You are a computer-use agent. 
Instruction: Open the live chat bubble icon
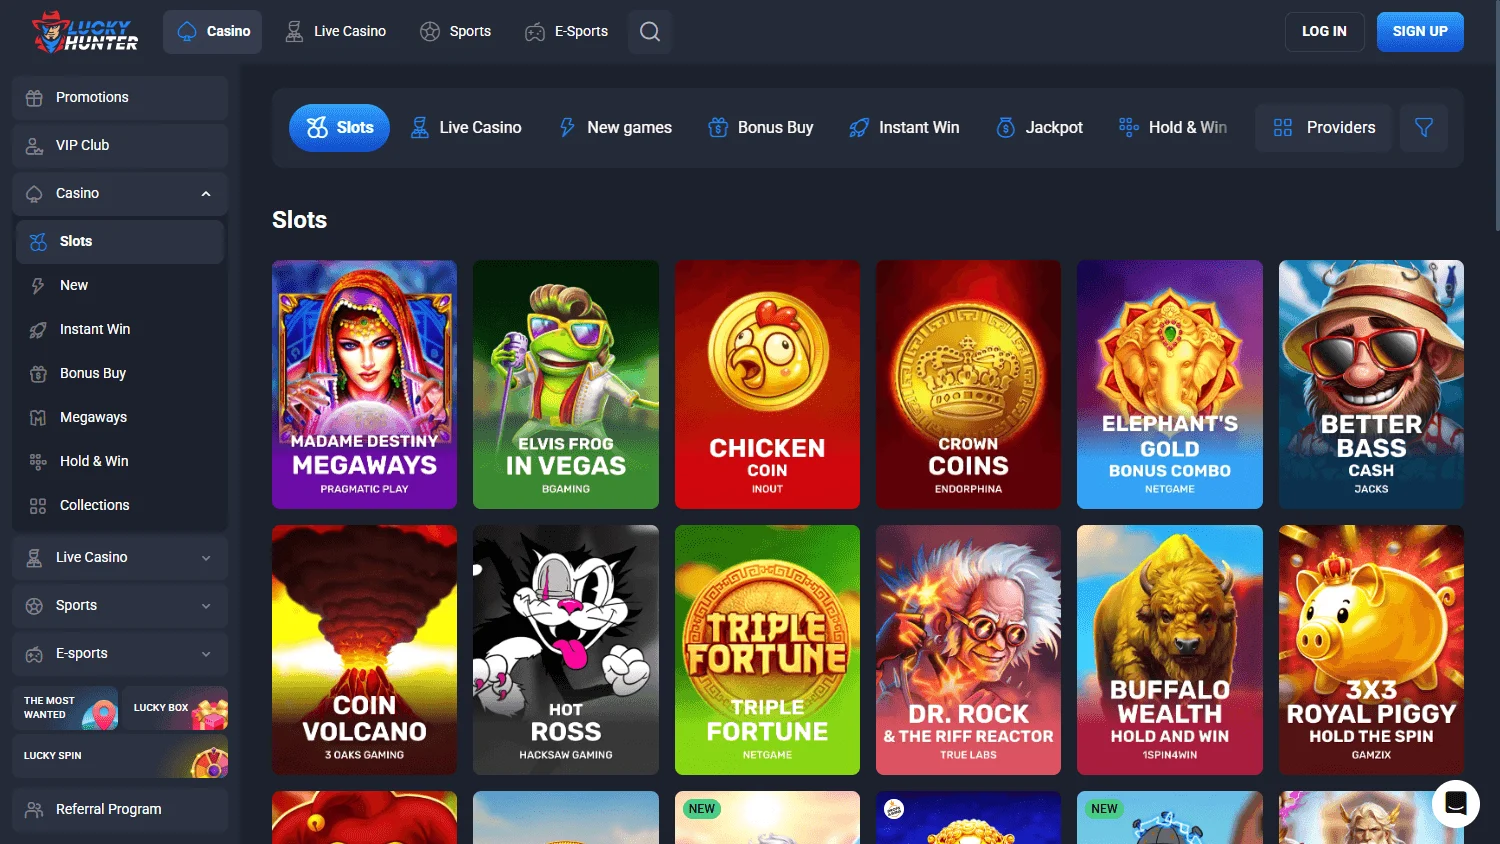1456,803
